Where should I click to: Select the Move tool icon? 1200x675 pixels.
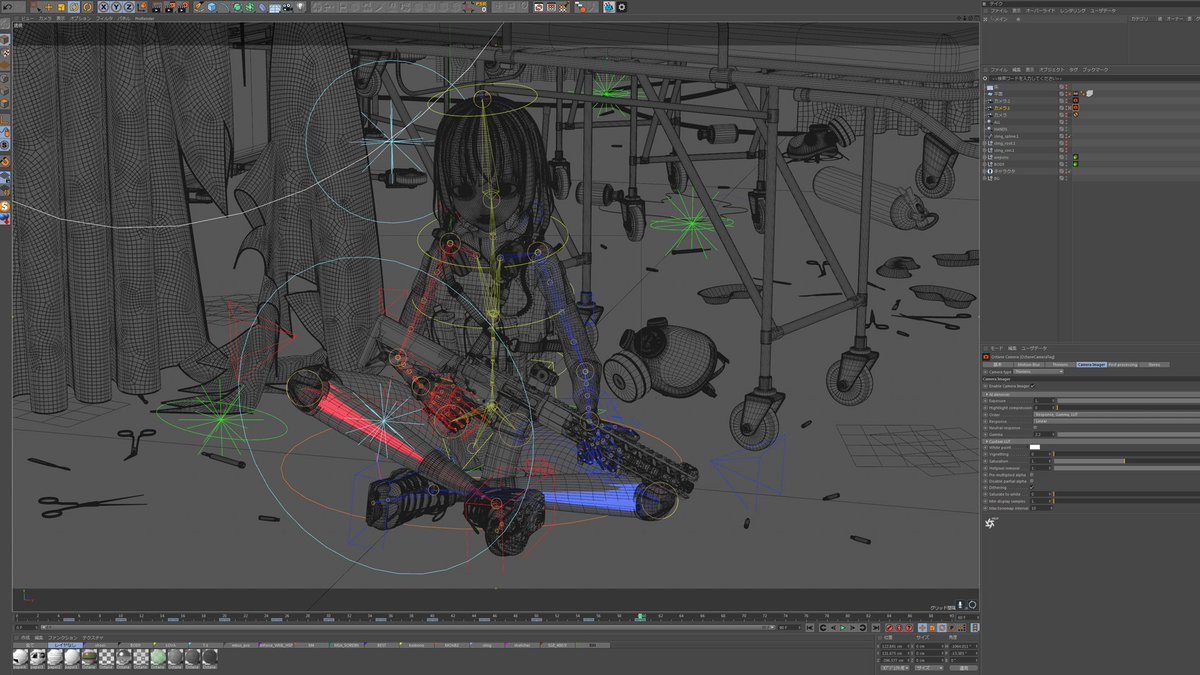pyautogui.click(x=48, y=7)
